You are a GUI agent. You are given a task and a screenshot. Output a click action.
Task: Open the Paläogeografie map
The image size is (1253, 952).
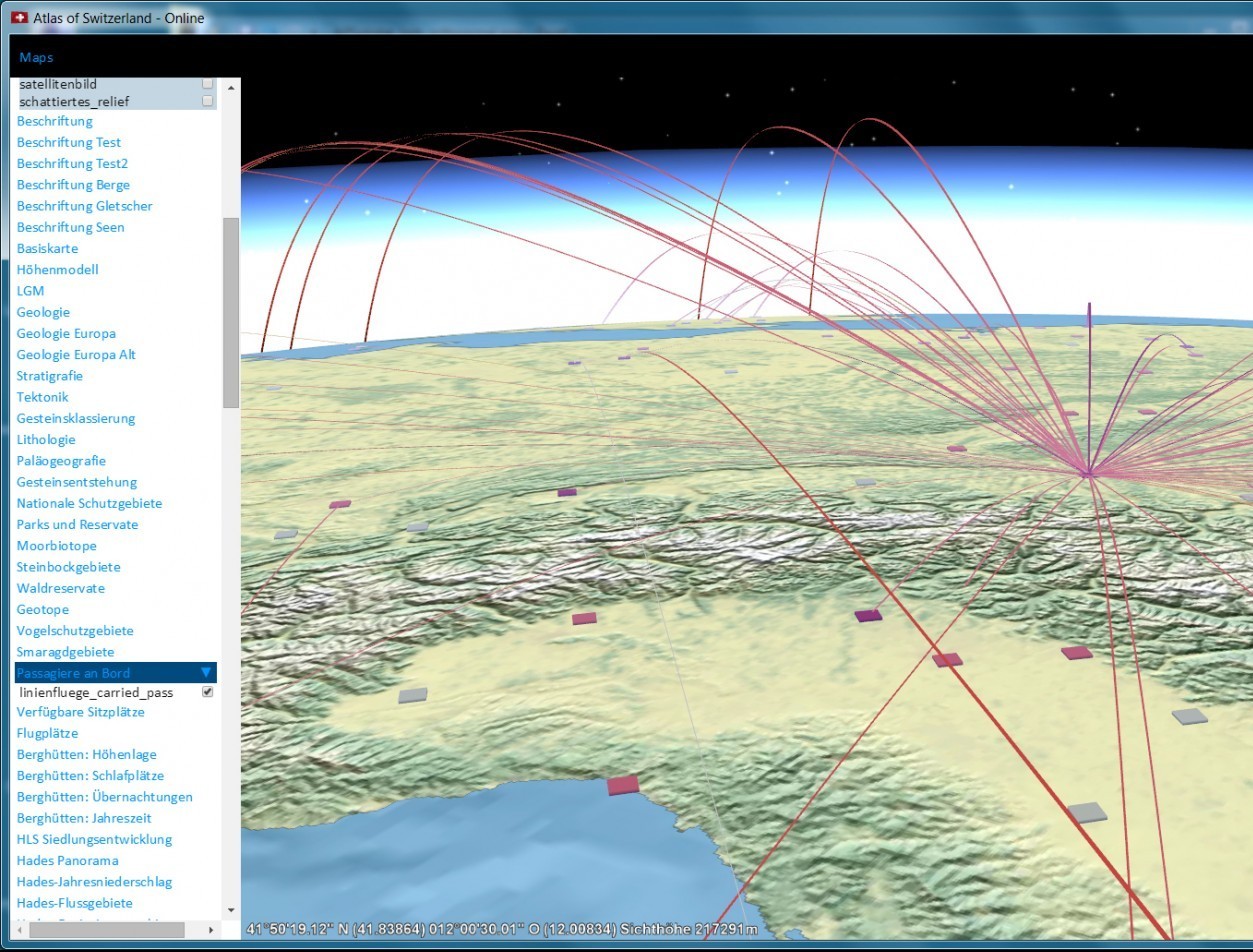click(x=61, y=461)
